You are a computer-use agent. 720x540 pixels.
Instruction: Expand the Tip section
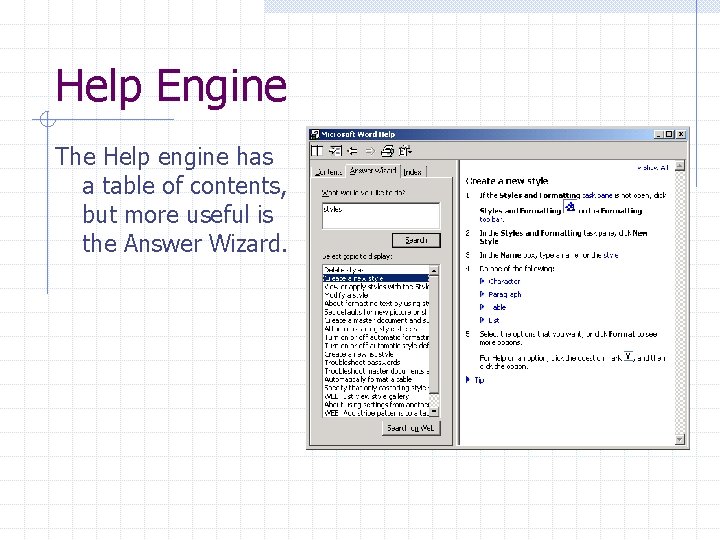coord(475,380)
